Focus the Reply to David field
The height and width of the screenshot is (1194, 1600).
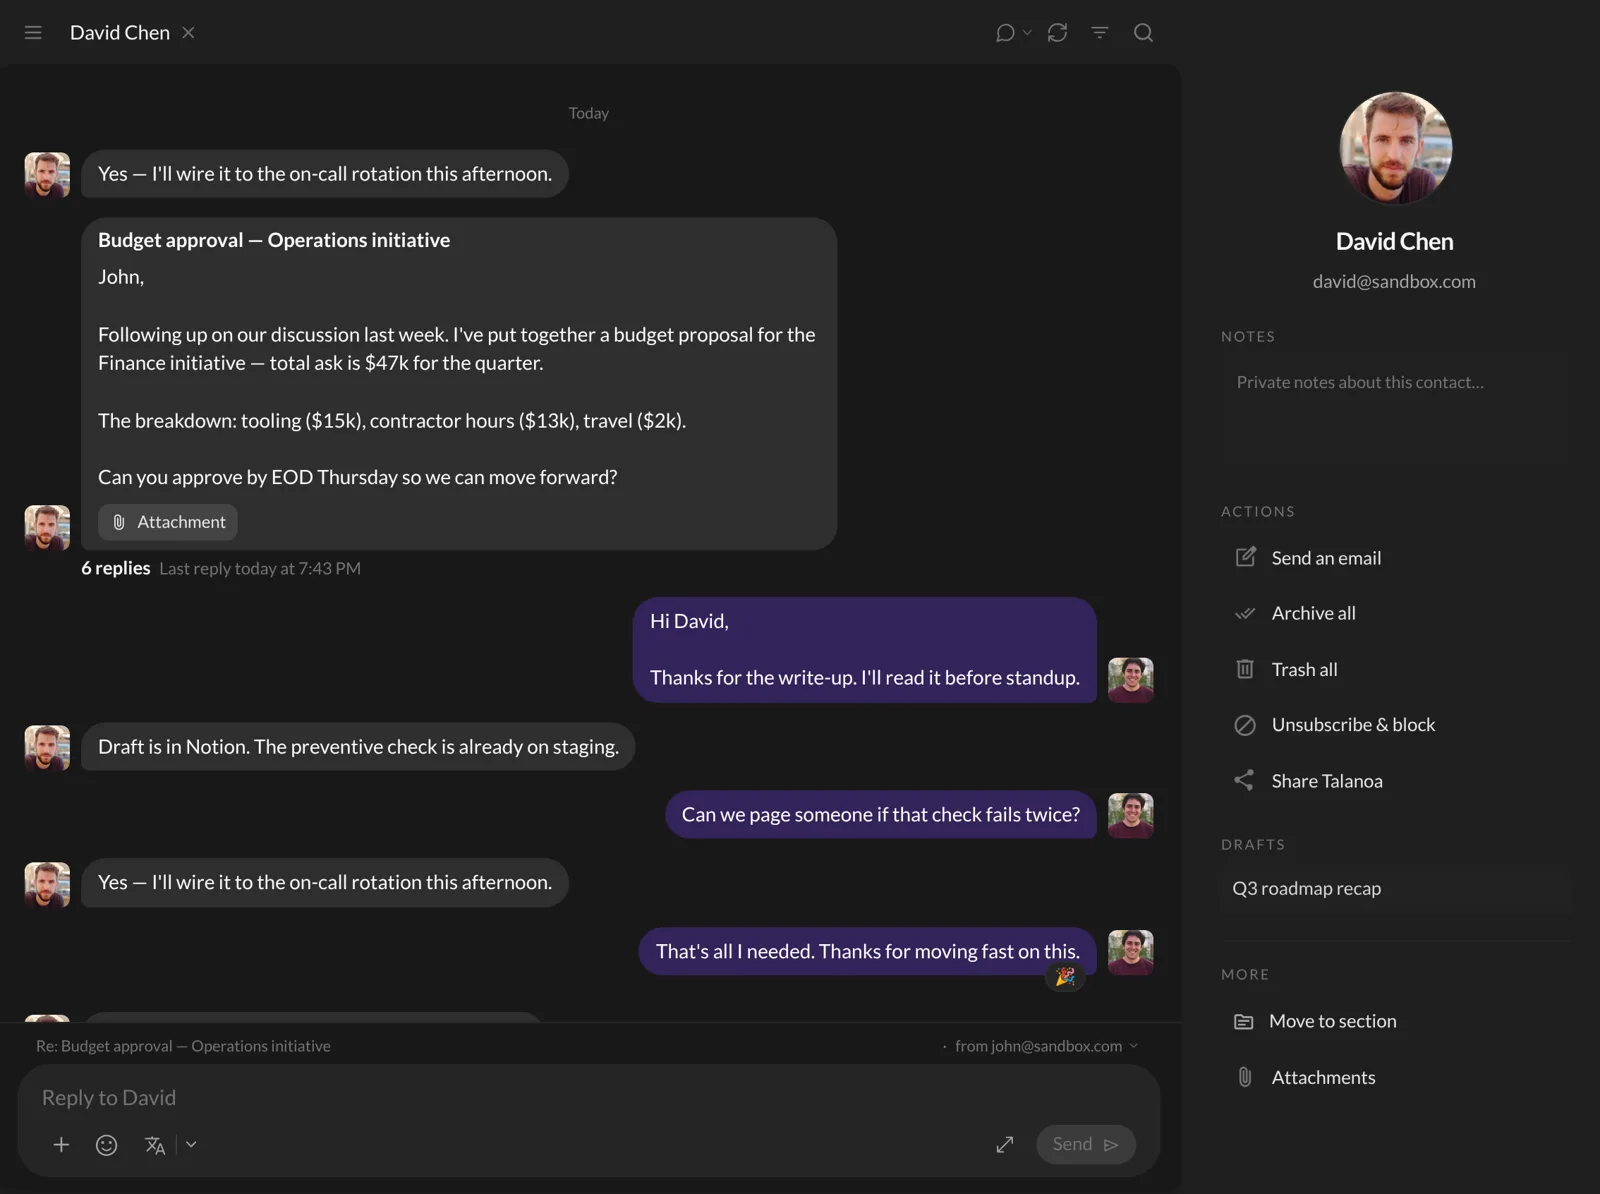click(588, 1098)
